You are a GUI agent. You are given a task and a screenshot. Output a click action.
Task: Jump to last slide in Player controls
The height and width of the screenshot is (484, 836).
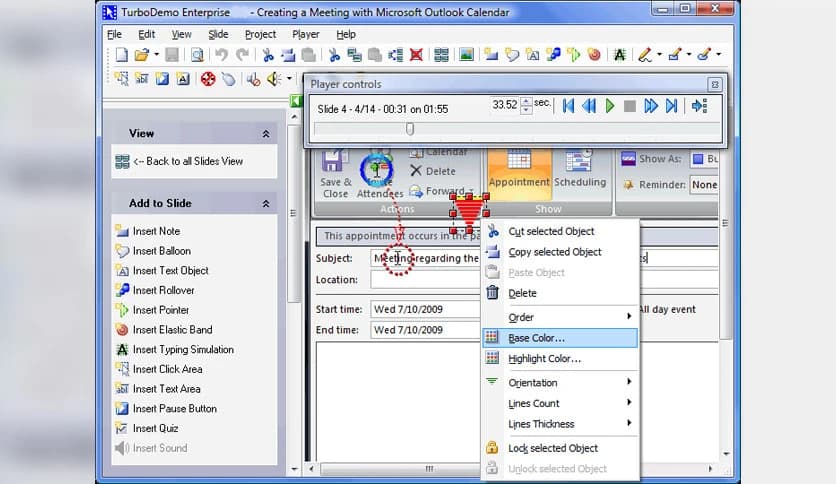coord(671,106)
